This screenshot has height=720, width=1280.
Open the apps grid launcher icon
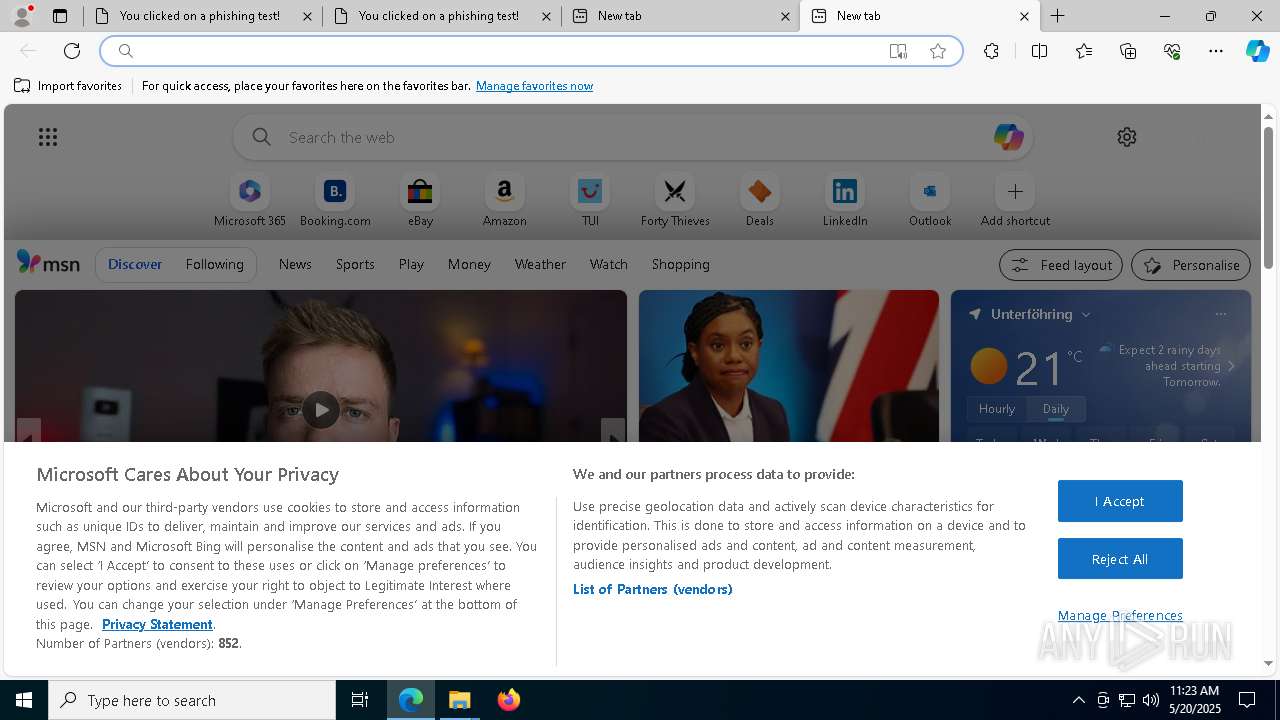pos(48,137)
